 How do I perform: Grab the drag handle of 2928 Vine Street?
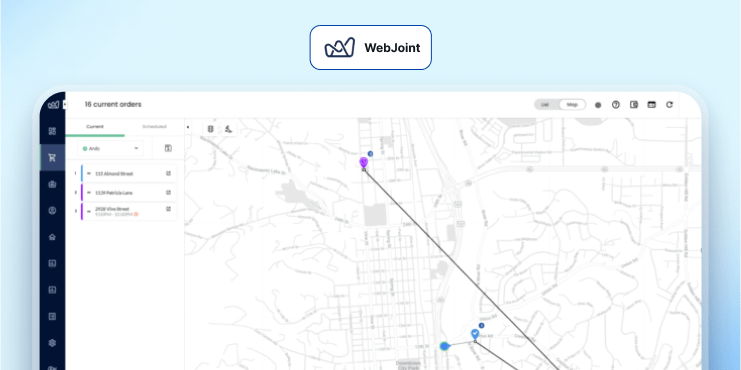tap(88, 211)
